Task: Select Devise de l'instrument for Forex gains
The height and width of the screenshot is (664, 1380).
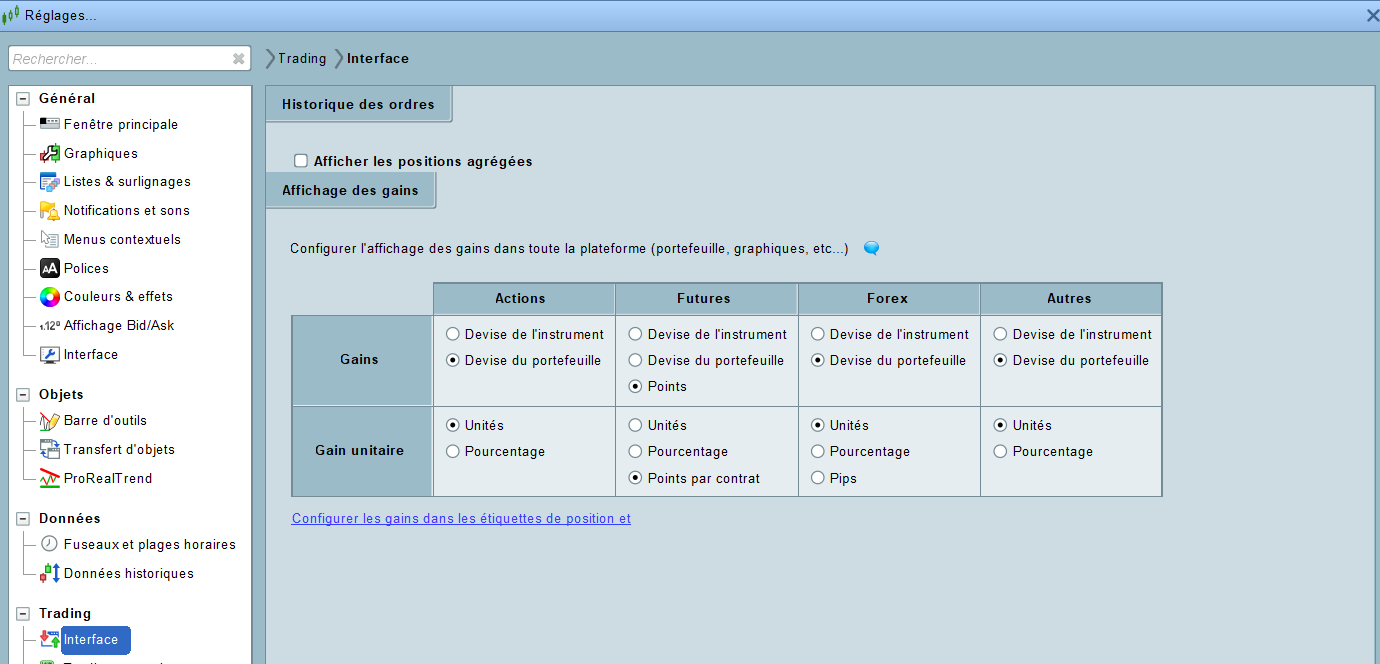Action: click(817, 335)
